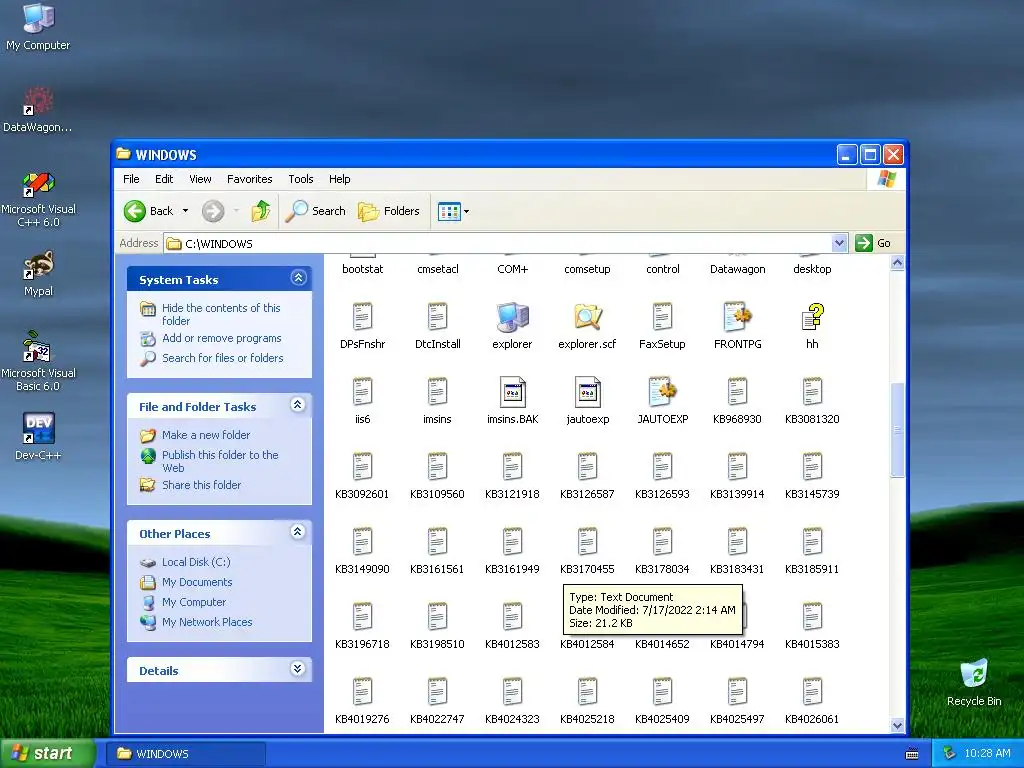The image size is (1024, 768).
Task: Click the vertical scrollbar thumb
Action: pos(897,430)
